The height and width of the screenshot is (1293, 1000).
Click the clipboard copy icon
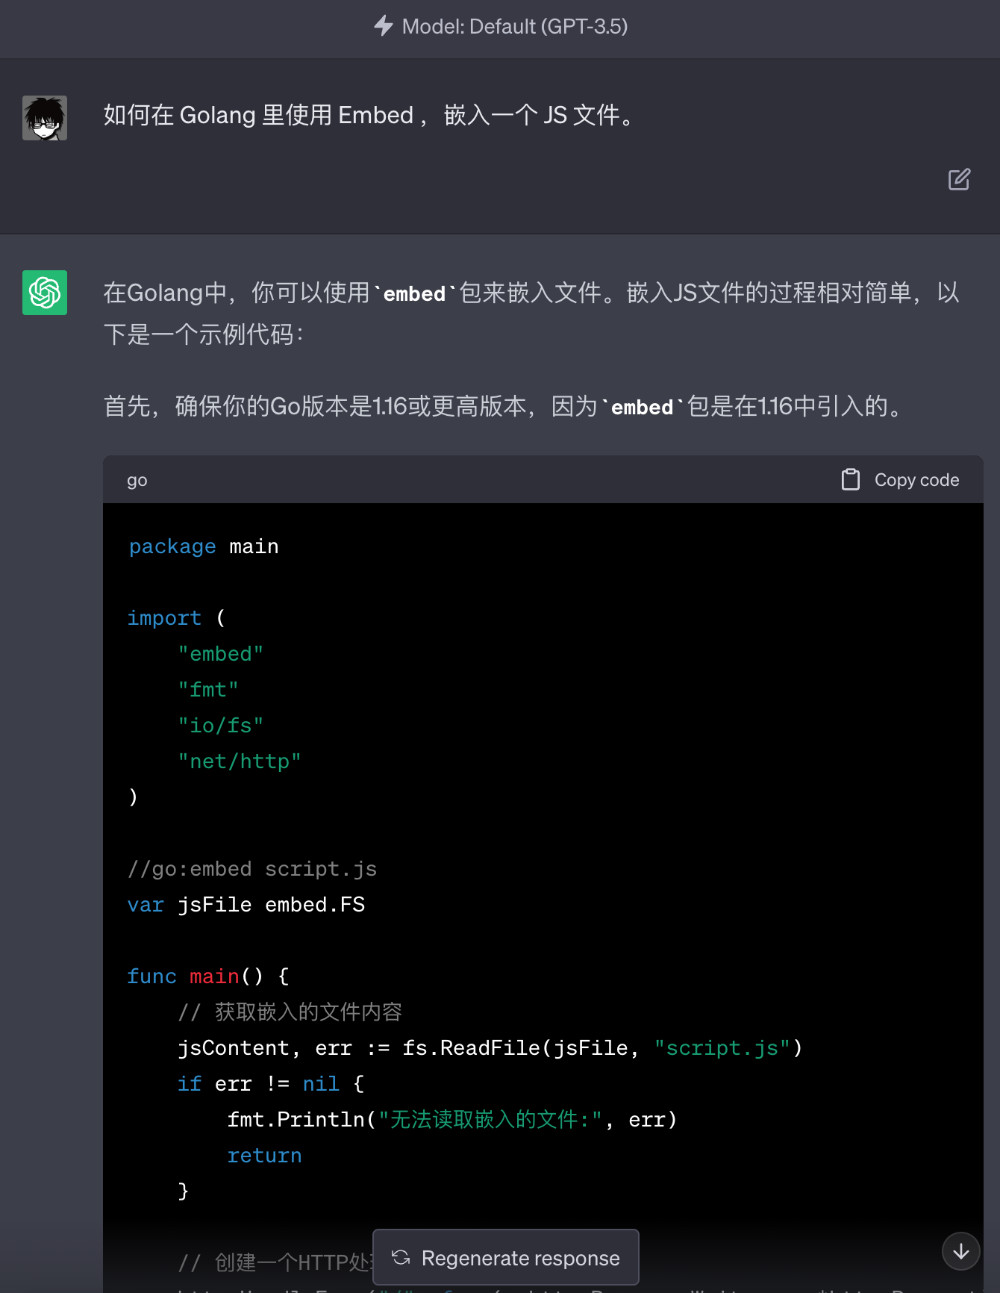coord(850,480)
